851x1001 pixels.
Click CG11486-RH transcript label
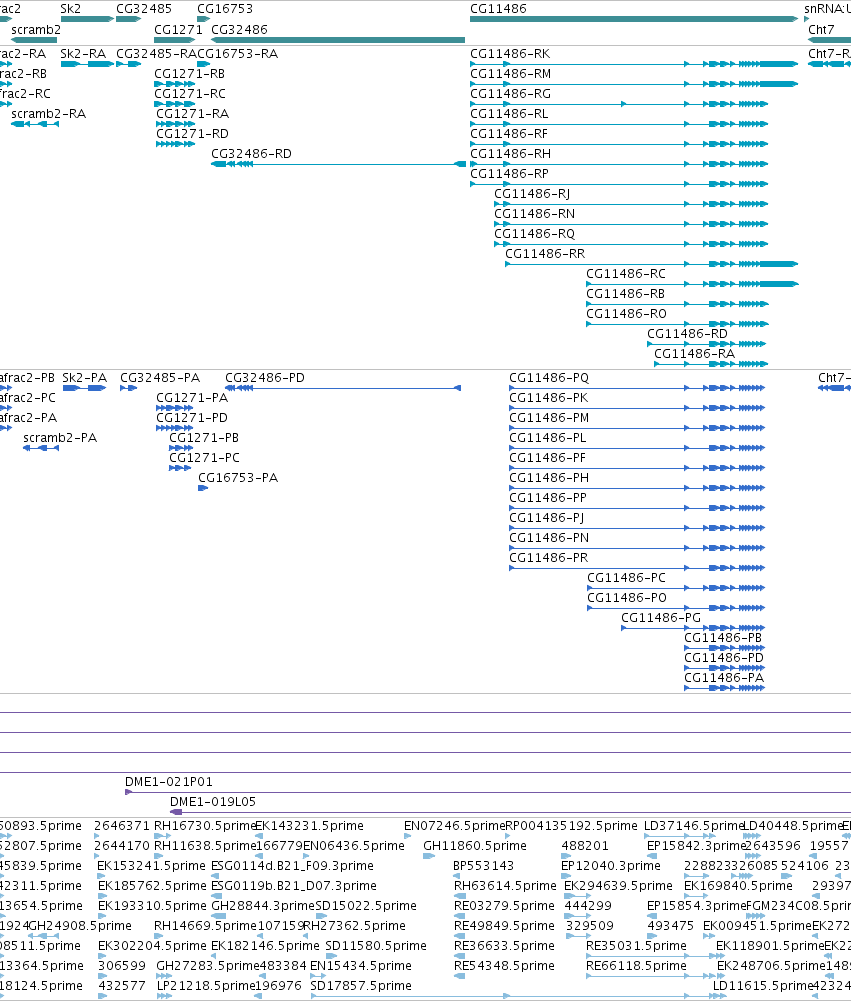click(510, 154)
